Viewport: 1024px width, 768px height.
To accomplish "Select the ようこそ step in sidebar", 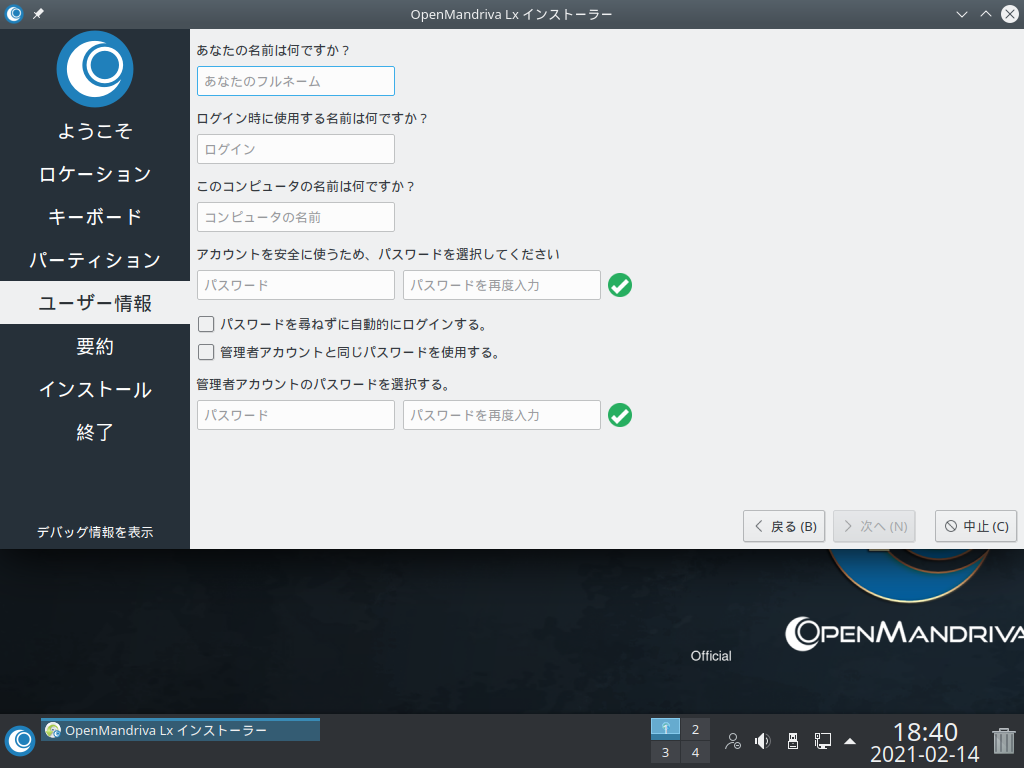I will click(x=95, y=131).
